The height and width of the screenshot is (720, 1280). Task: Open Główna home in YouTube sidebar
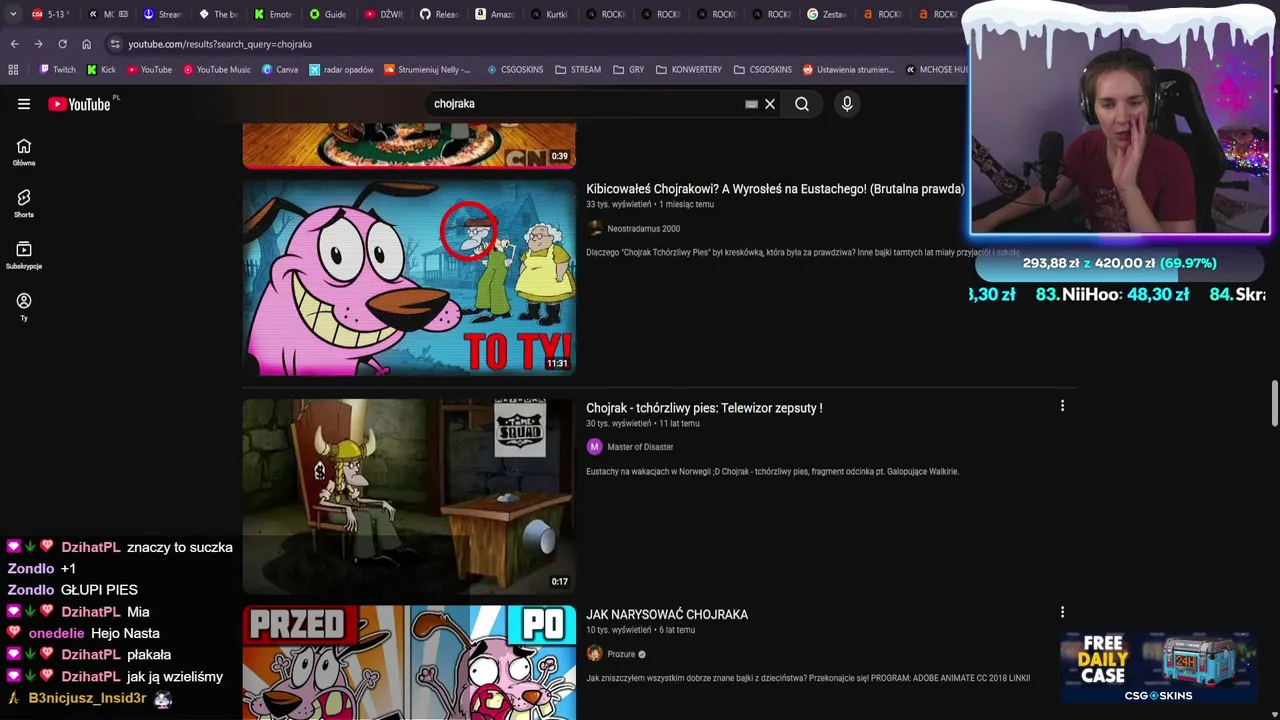tap(24, 152)
